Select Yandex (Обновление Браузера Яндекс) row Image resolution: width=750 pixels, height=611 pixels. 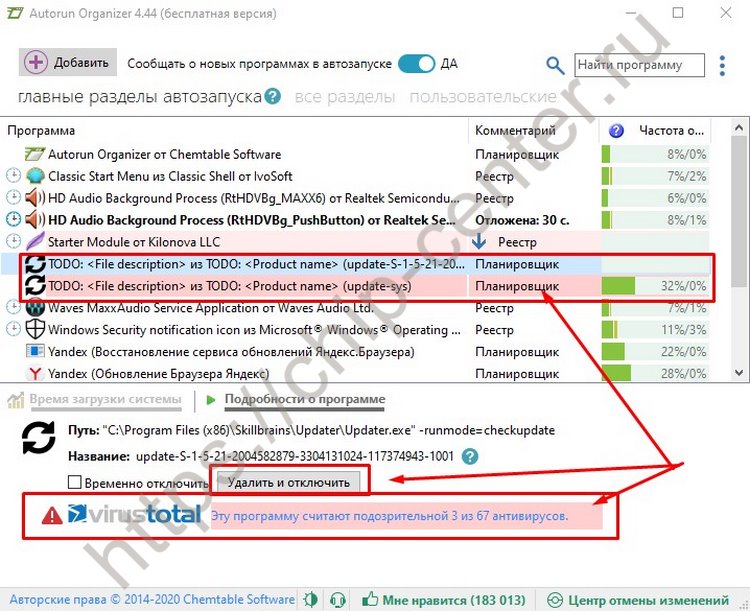point(356,373)
